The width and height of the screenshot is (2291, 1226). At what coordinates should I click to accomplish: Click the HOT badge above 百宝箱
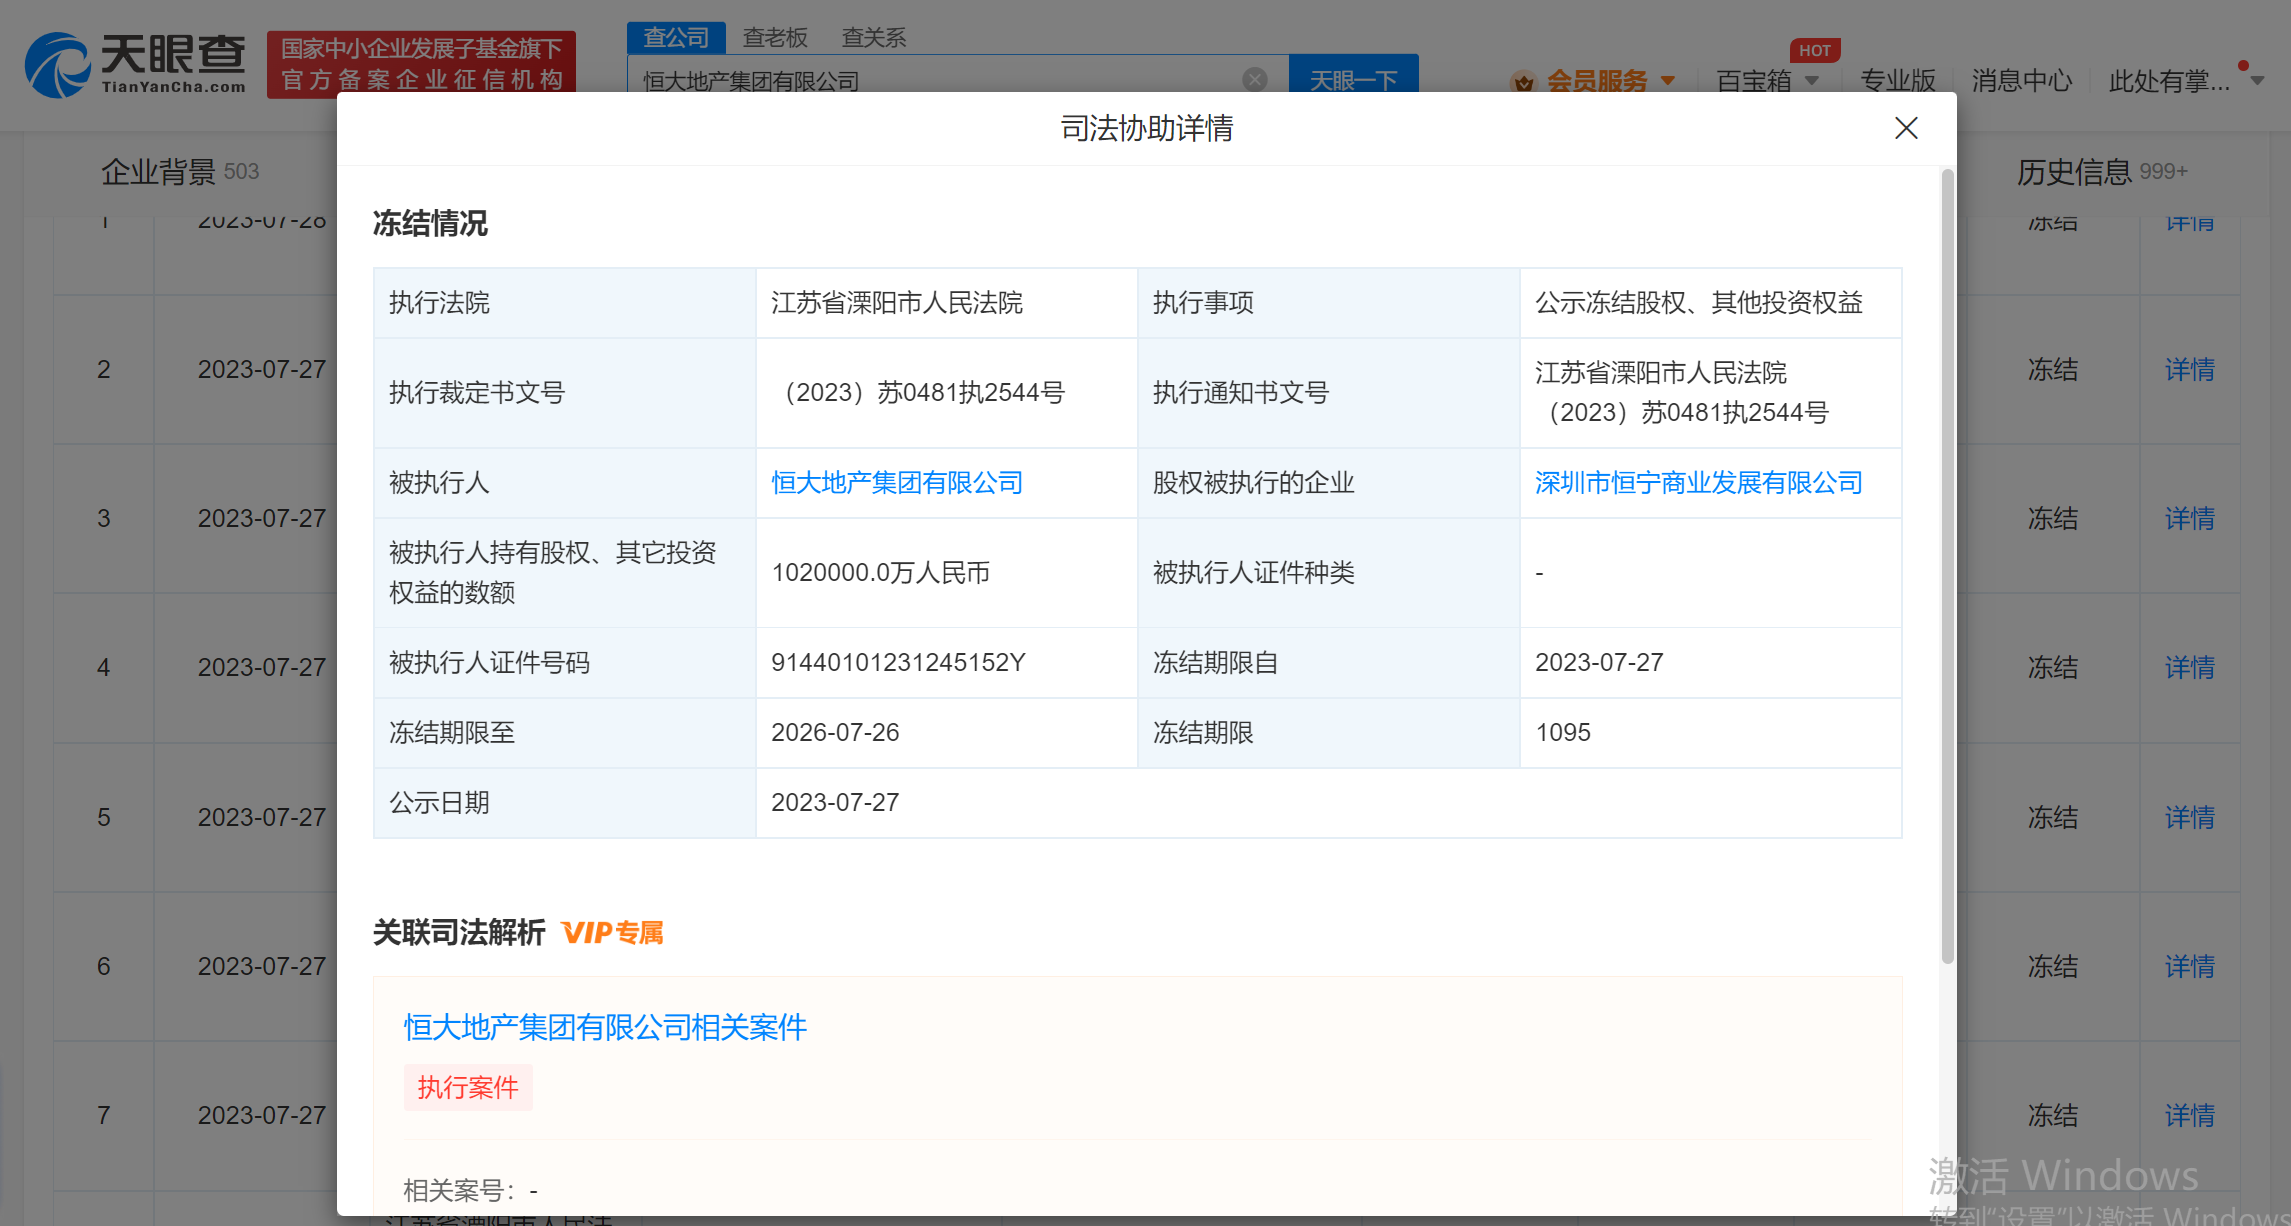tap(1814, 49)
